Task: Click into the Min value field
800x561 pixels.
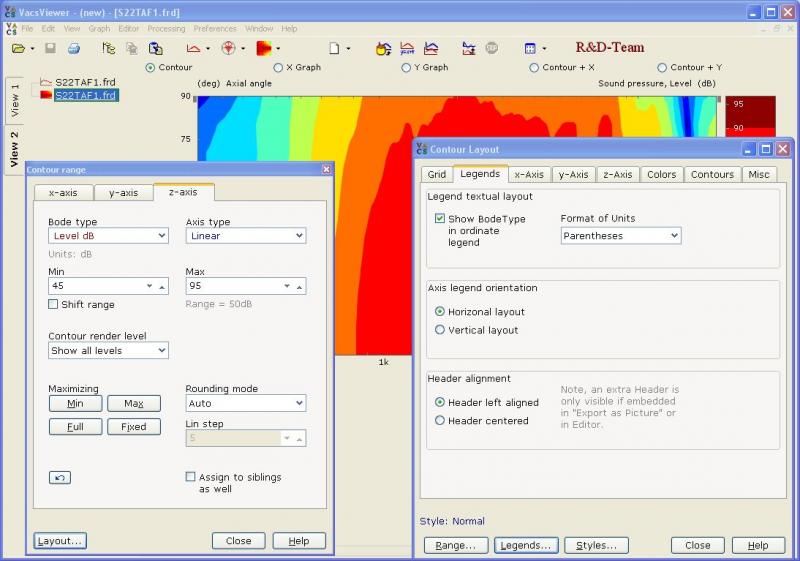Action: [x=95, y=286]
